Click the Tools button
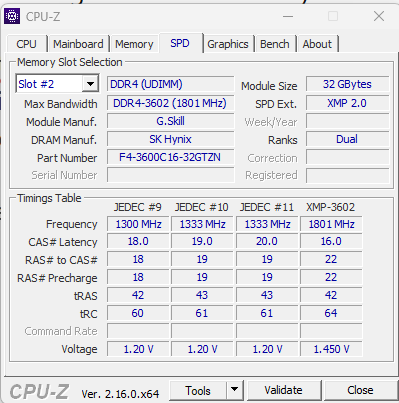 click(198, 391)
